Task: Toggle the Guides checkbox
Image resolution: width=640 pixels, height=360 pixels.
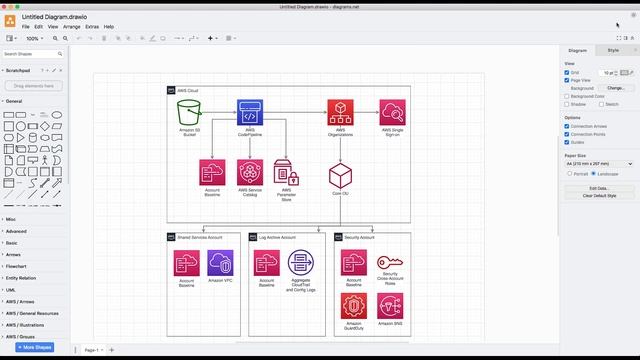Action: click(567, 142)
